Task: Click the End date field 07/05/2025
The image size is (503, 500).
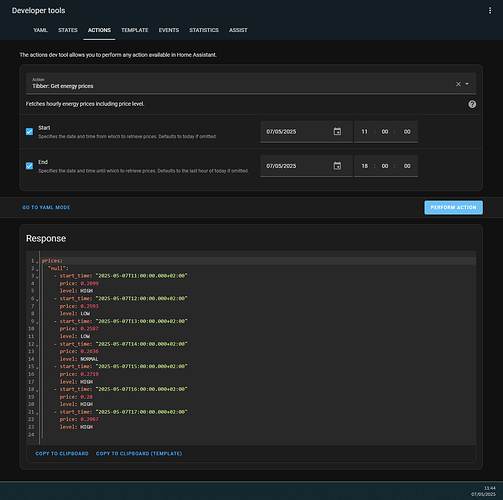Action: 296,166
